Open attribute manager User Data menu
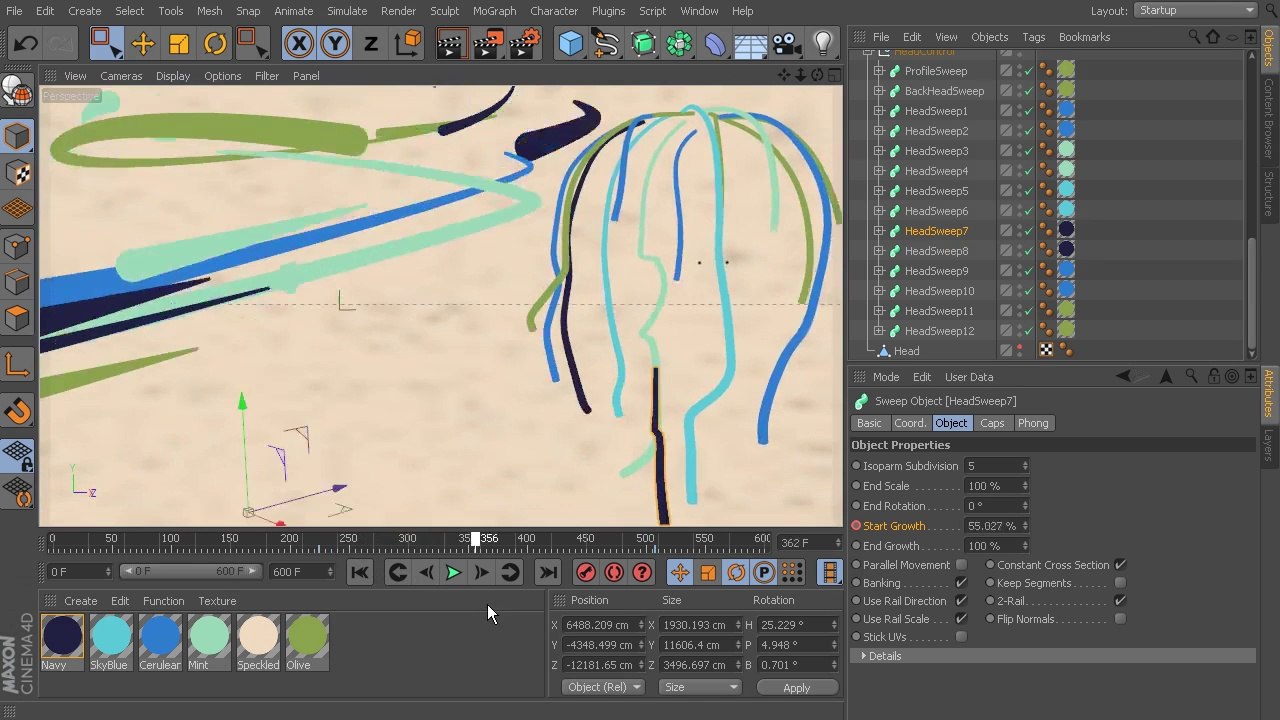Screen dimensions: 1280x720 pyautogui.click(x=969, y=377)
